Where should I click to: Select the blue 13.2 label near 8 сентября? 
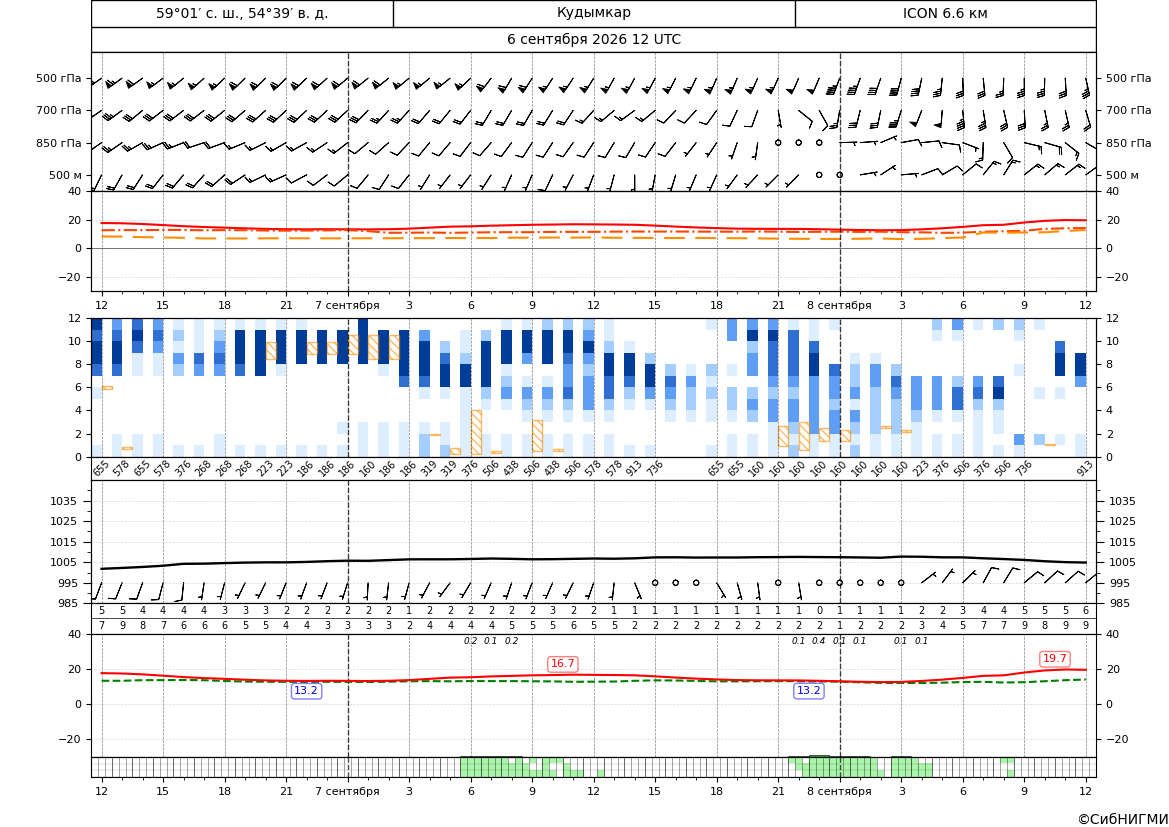(809, 691)
